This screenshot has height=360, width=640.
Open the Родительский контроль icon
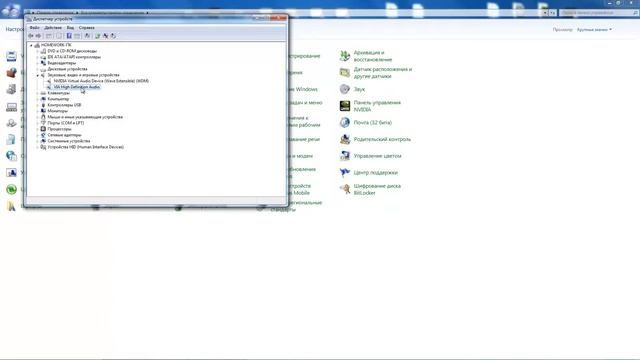(x=345, y=139)
